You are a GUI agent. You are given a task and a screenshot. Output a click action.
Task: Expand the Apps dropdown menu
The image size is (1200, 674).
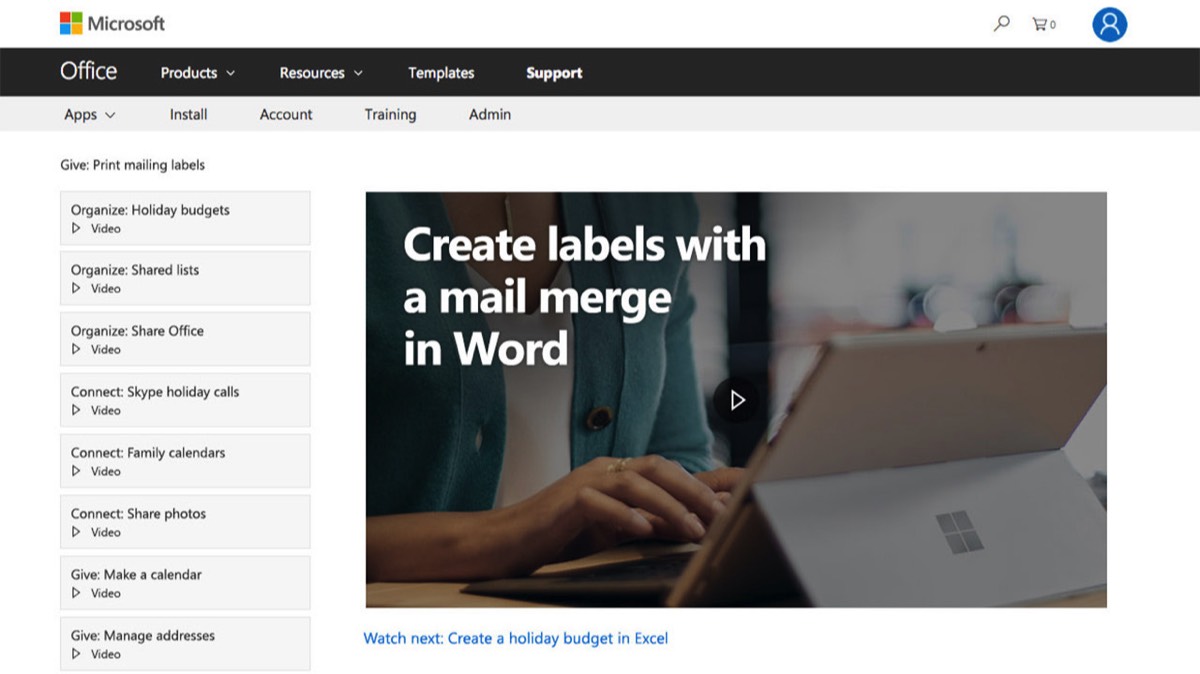(x=90, y=115)
